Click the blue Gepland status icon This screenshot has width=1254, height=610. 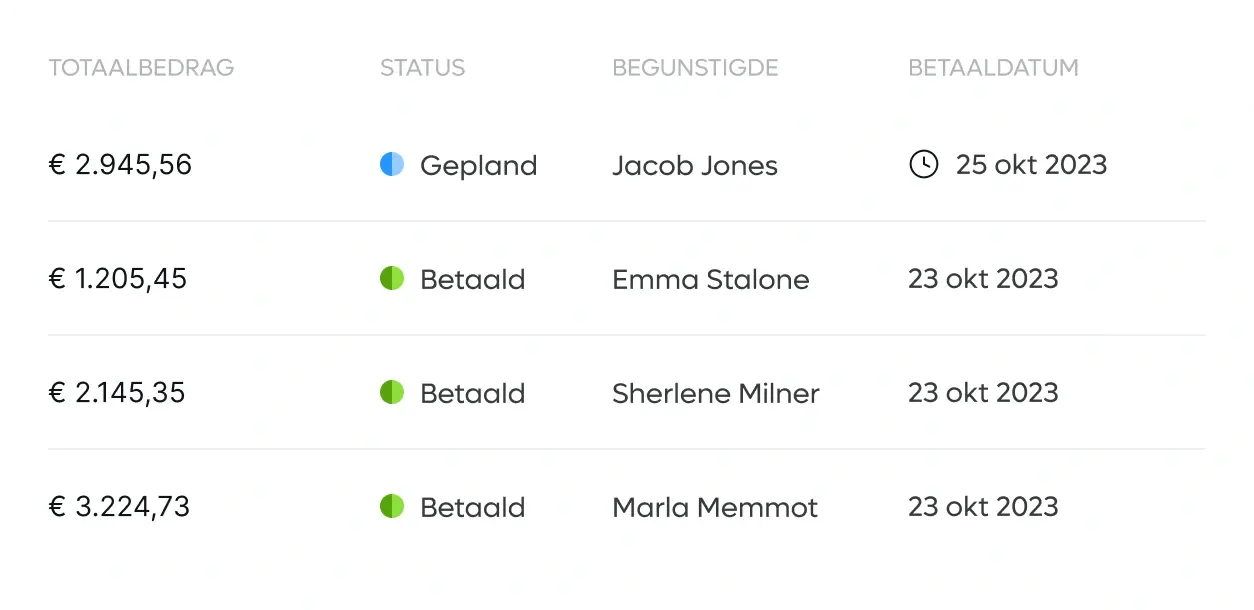tap(392, 165)
